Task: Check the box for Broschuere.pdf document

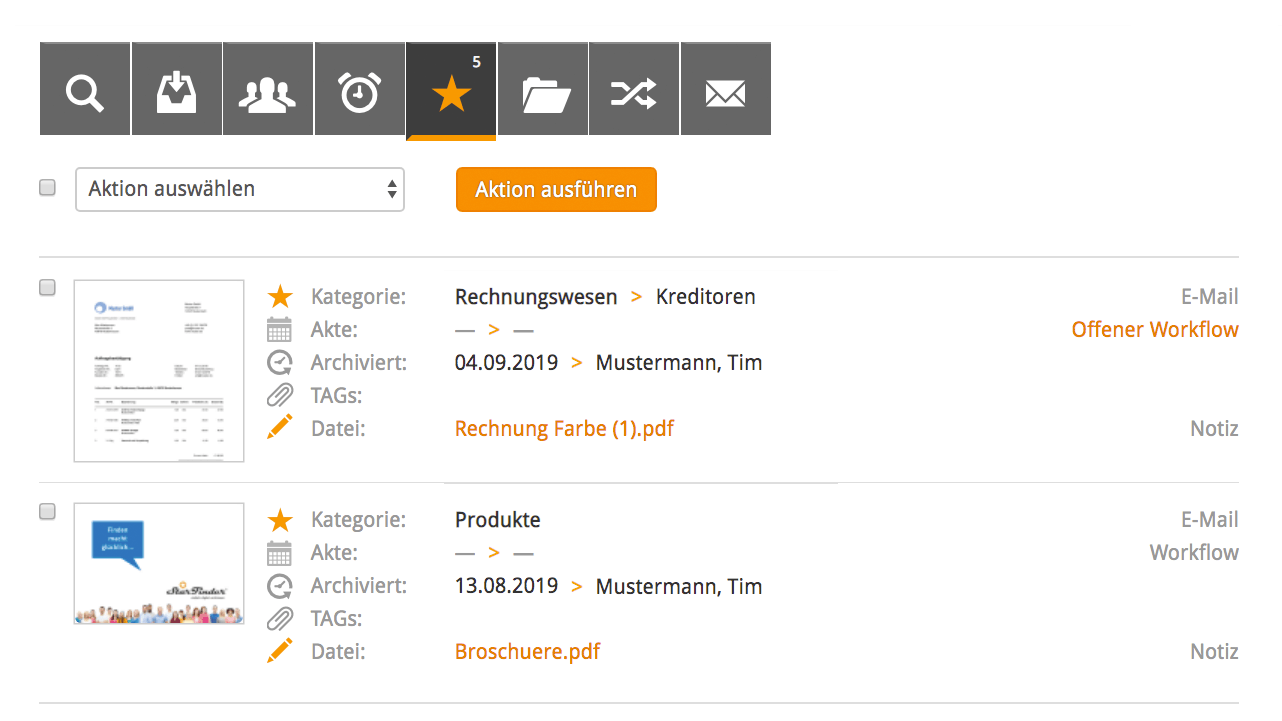Action: click(x=47, y=511)
